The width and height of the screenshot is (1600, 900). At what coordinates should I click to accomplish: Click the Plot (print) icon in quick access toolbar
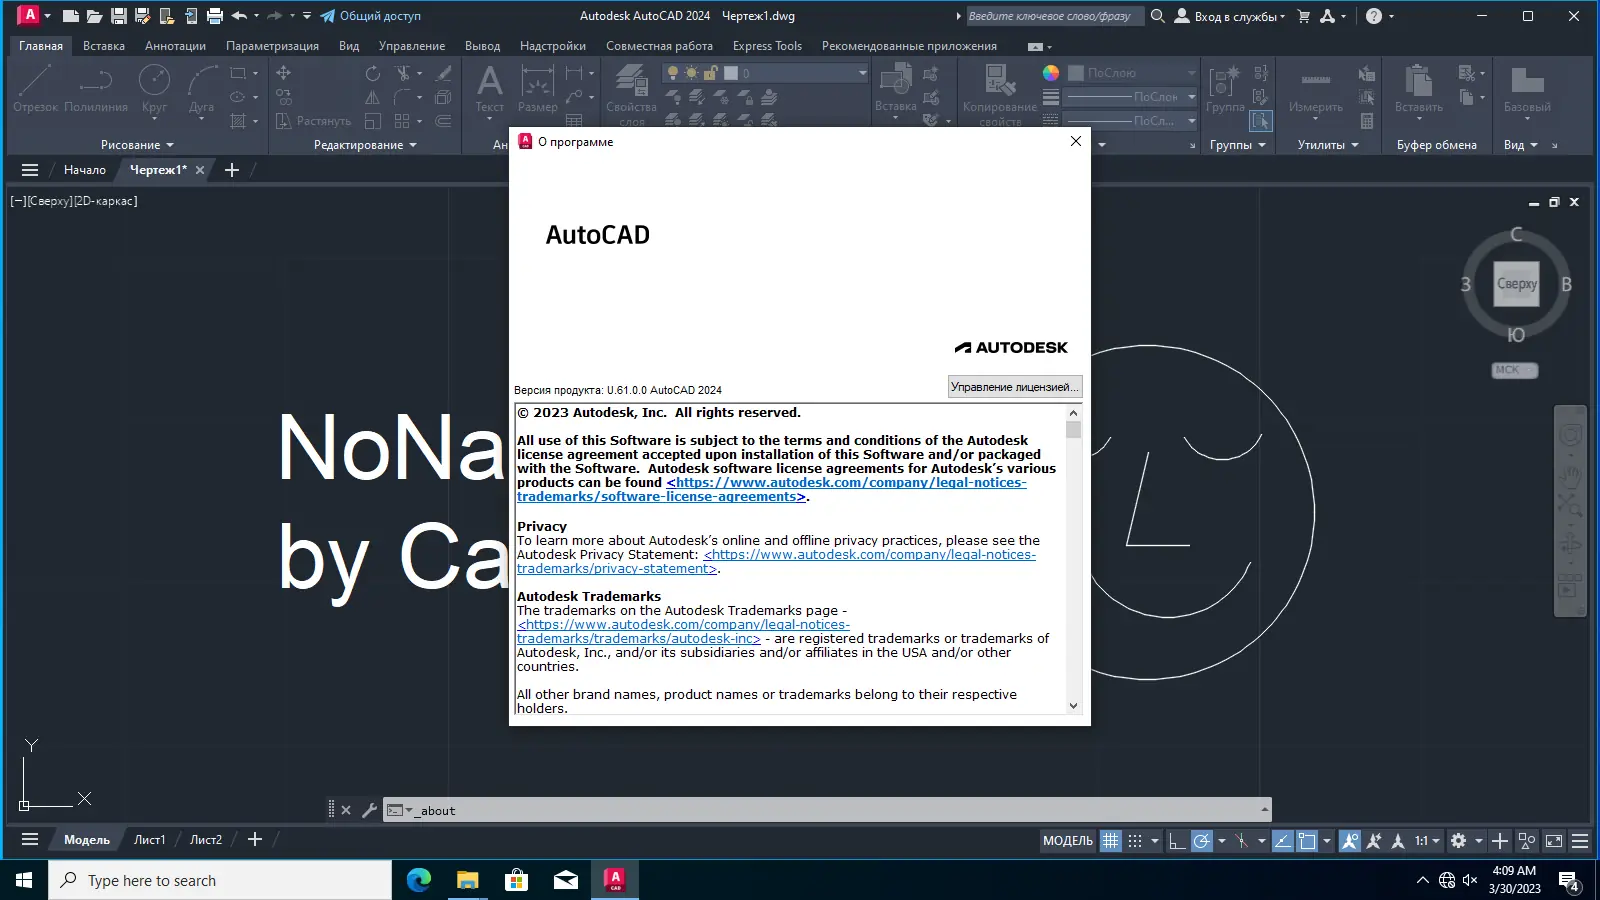[x=214, y=16]
